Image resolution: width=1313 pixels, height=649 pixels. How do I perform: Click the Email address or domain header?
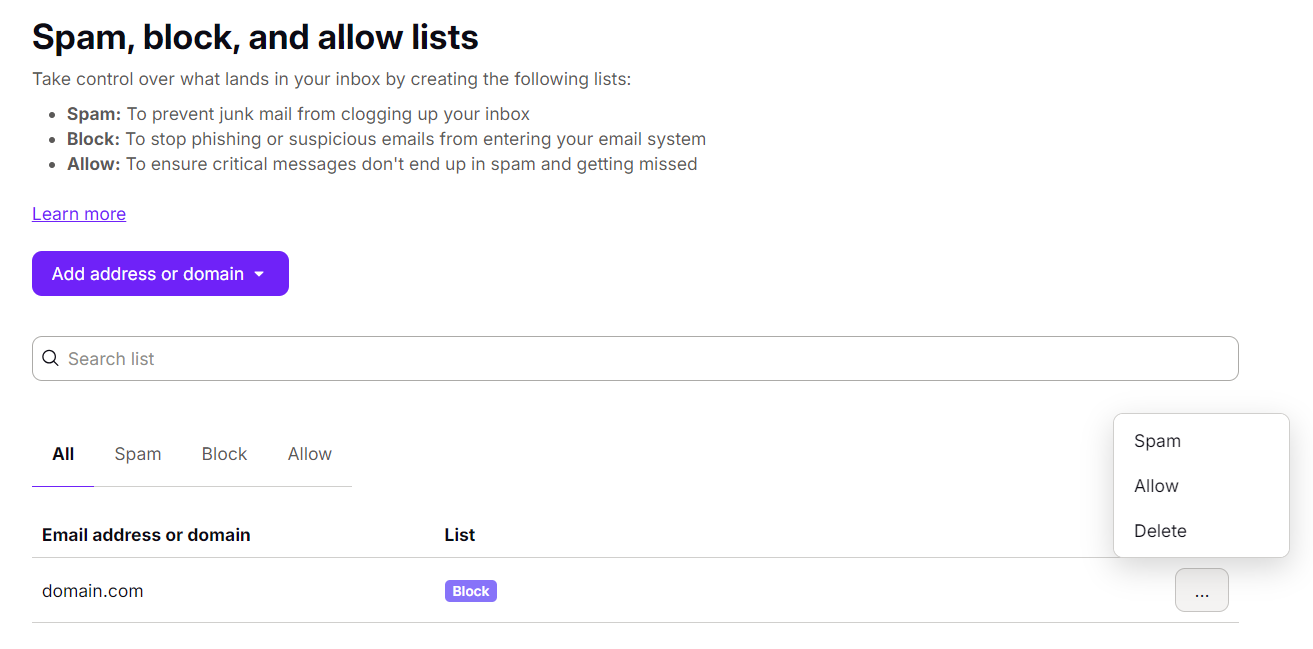[146, 535]
